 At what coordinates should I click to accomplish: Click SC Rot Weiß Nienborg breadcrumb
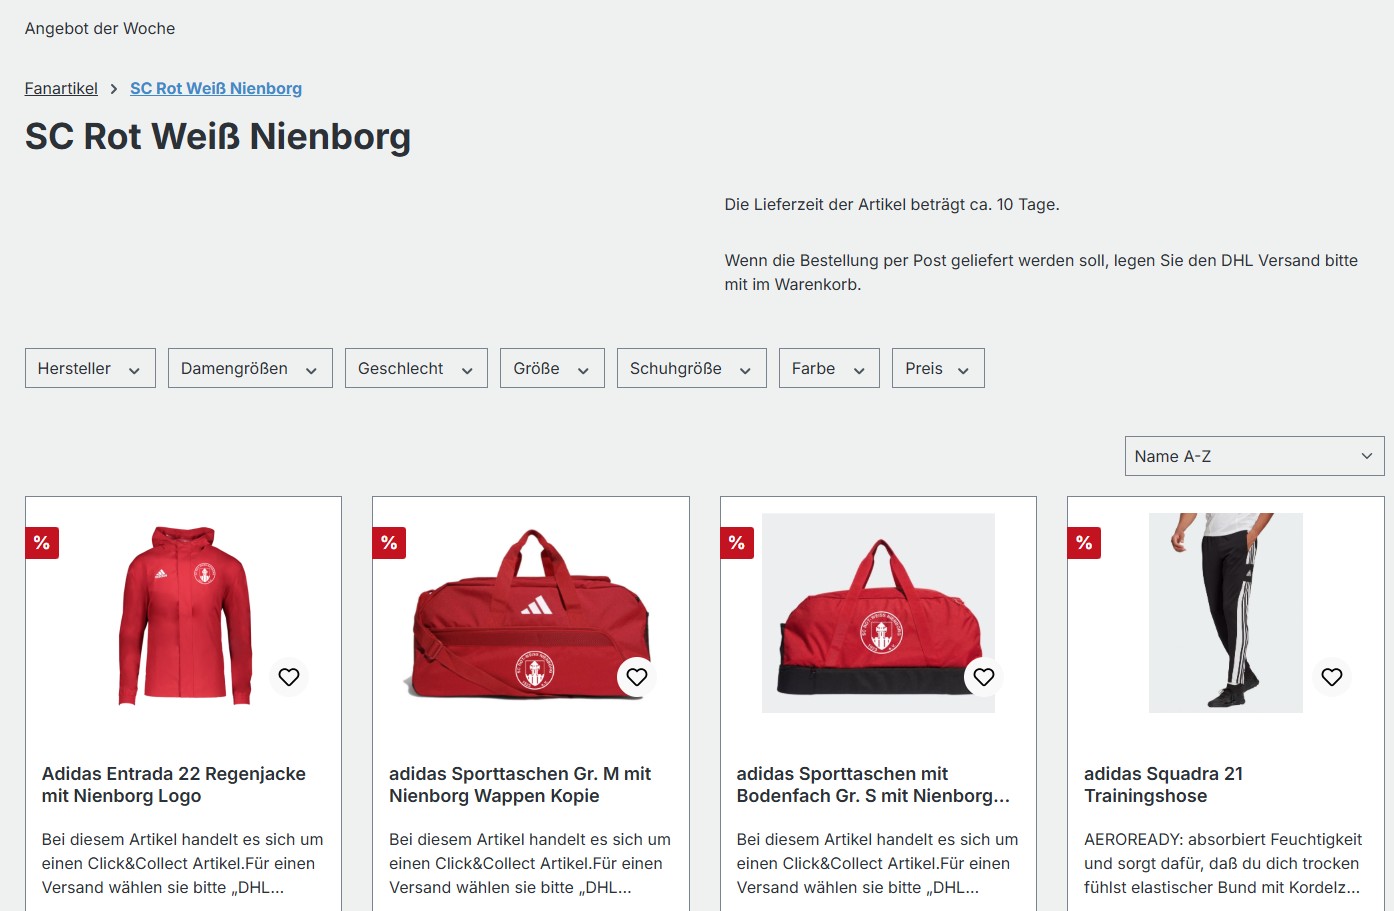pos(216,88)
